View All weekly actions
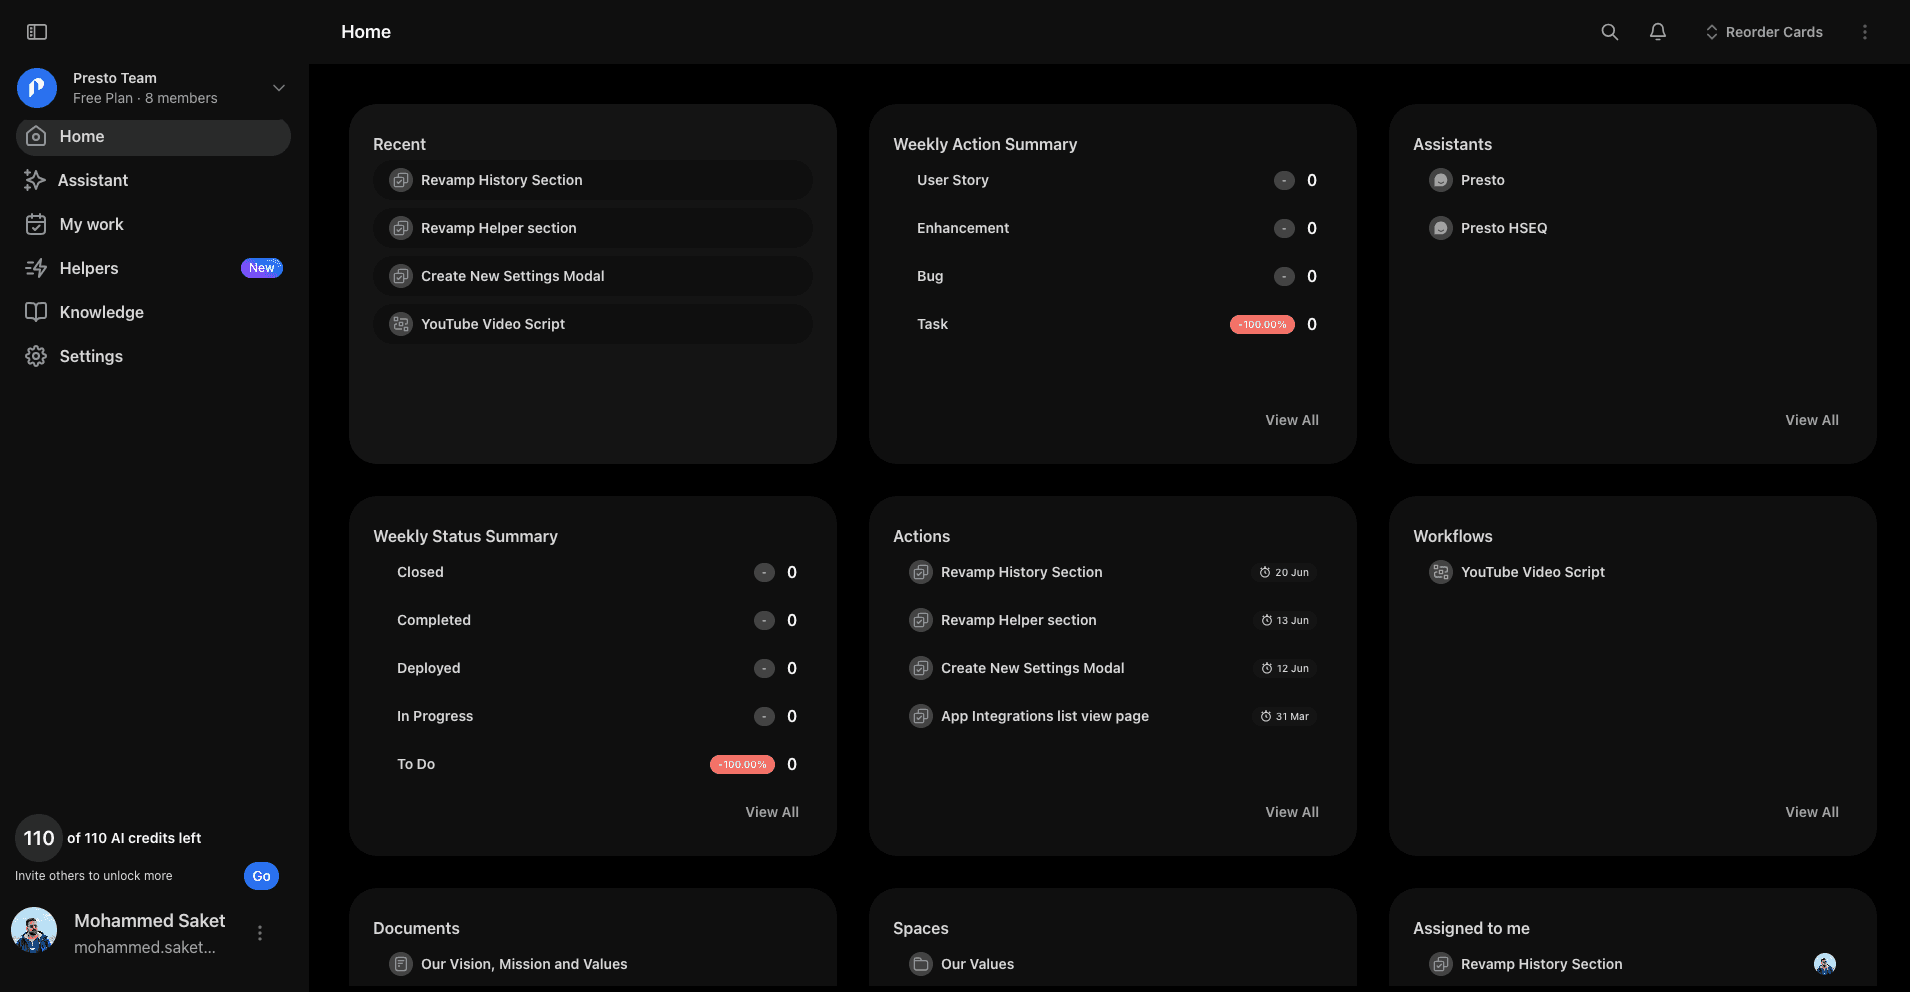This screenshot has width=1910, height=992. [1291, 420]
